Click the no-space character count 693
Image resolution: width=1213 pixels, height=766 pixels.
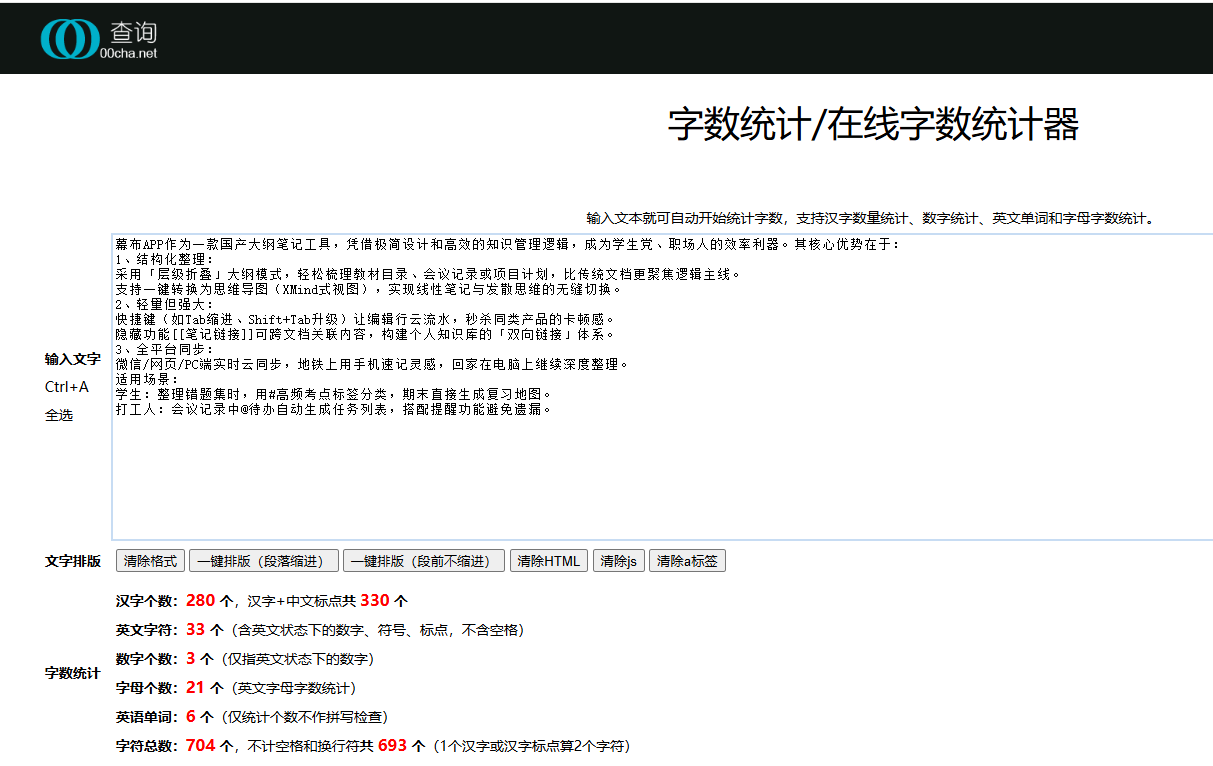pos(393,746)
